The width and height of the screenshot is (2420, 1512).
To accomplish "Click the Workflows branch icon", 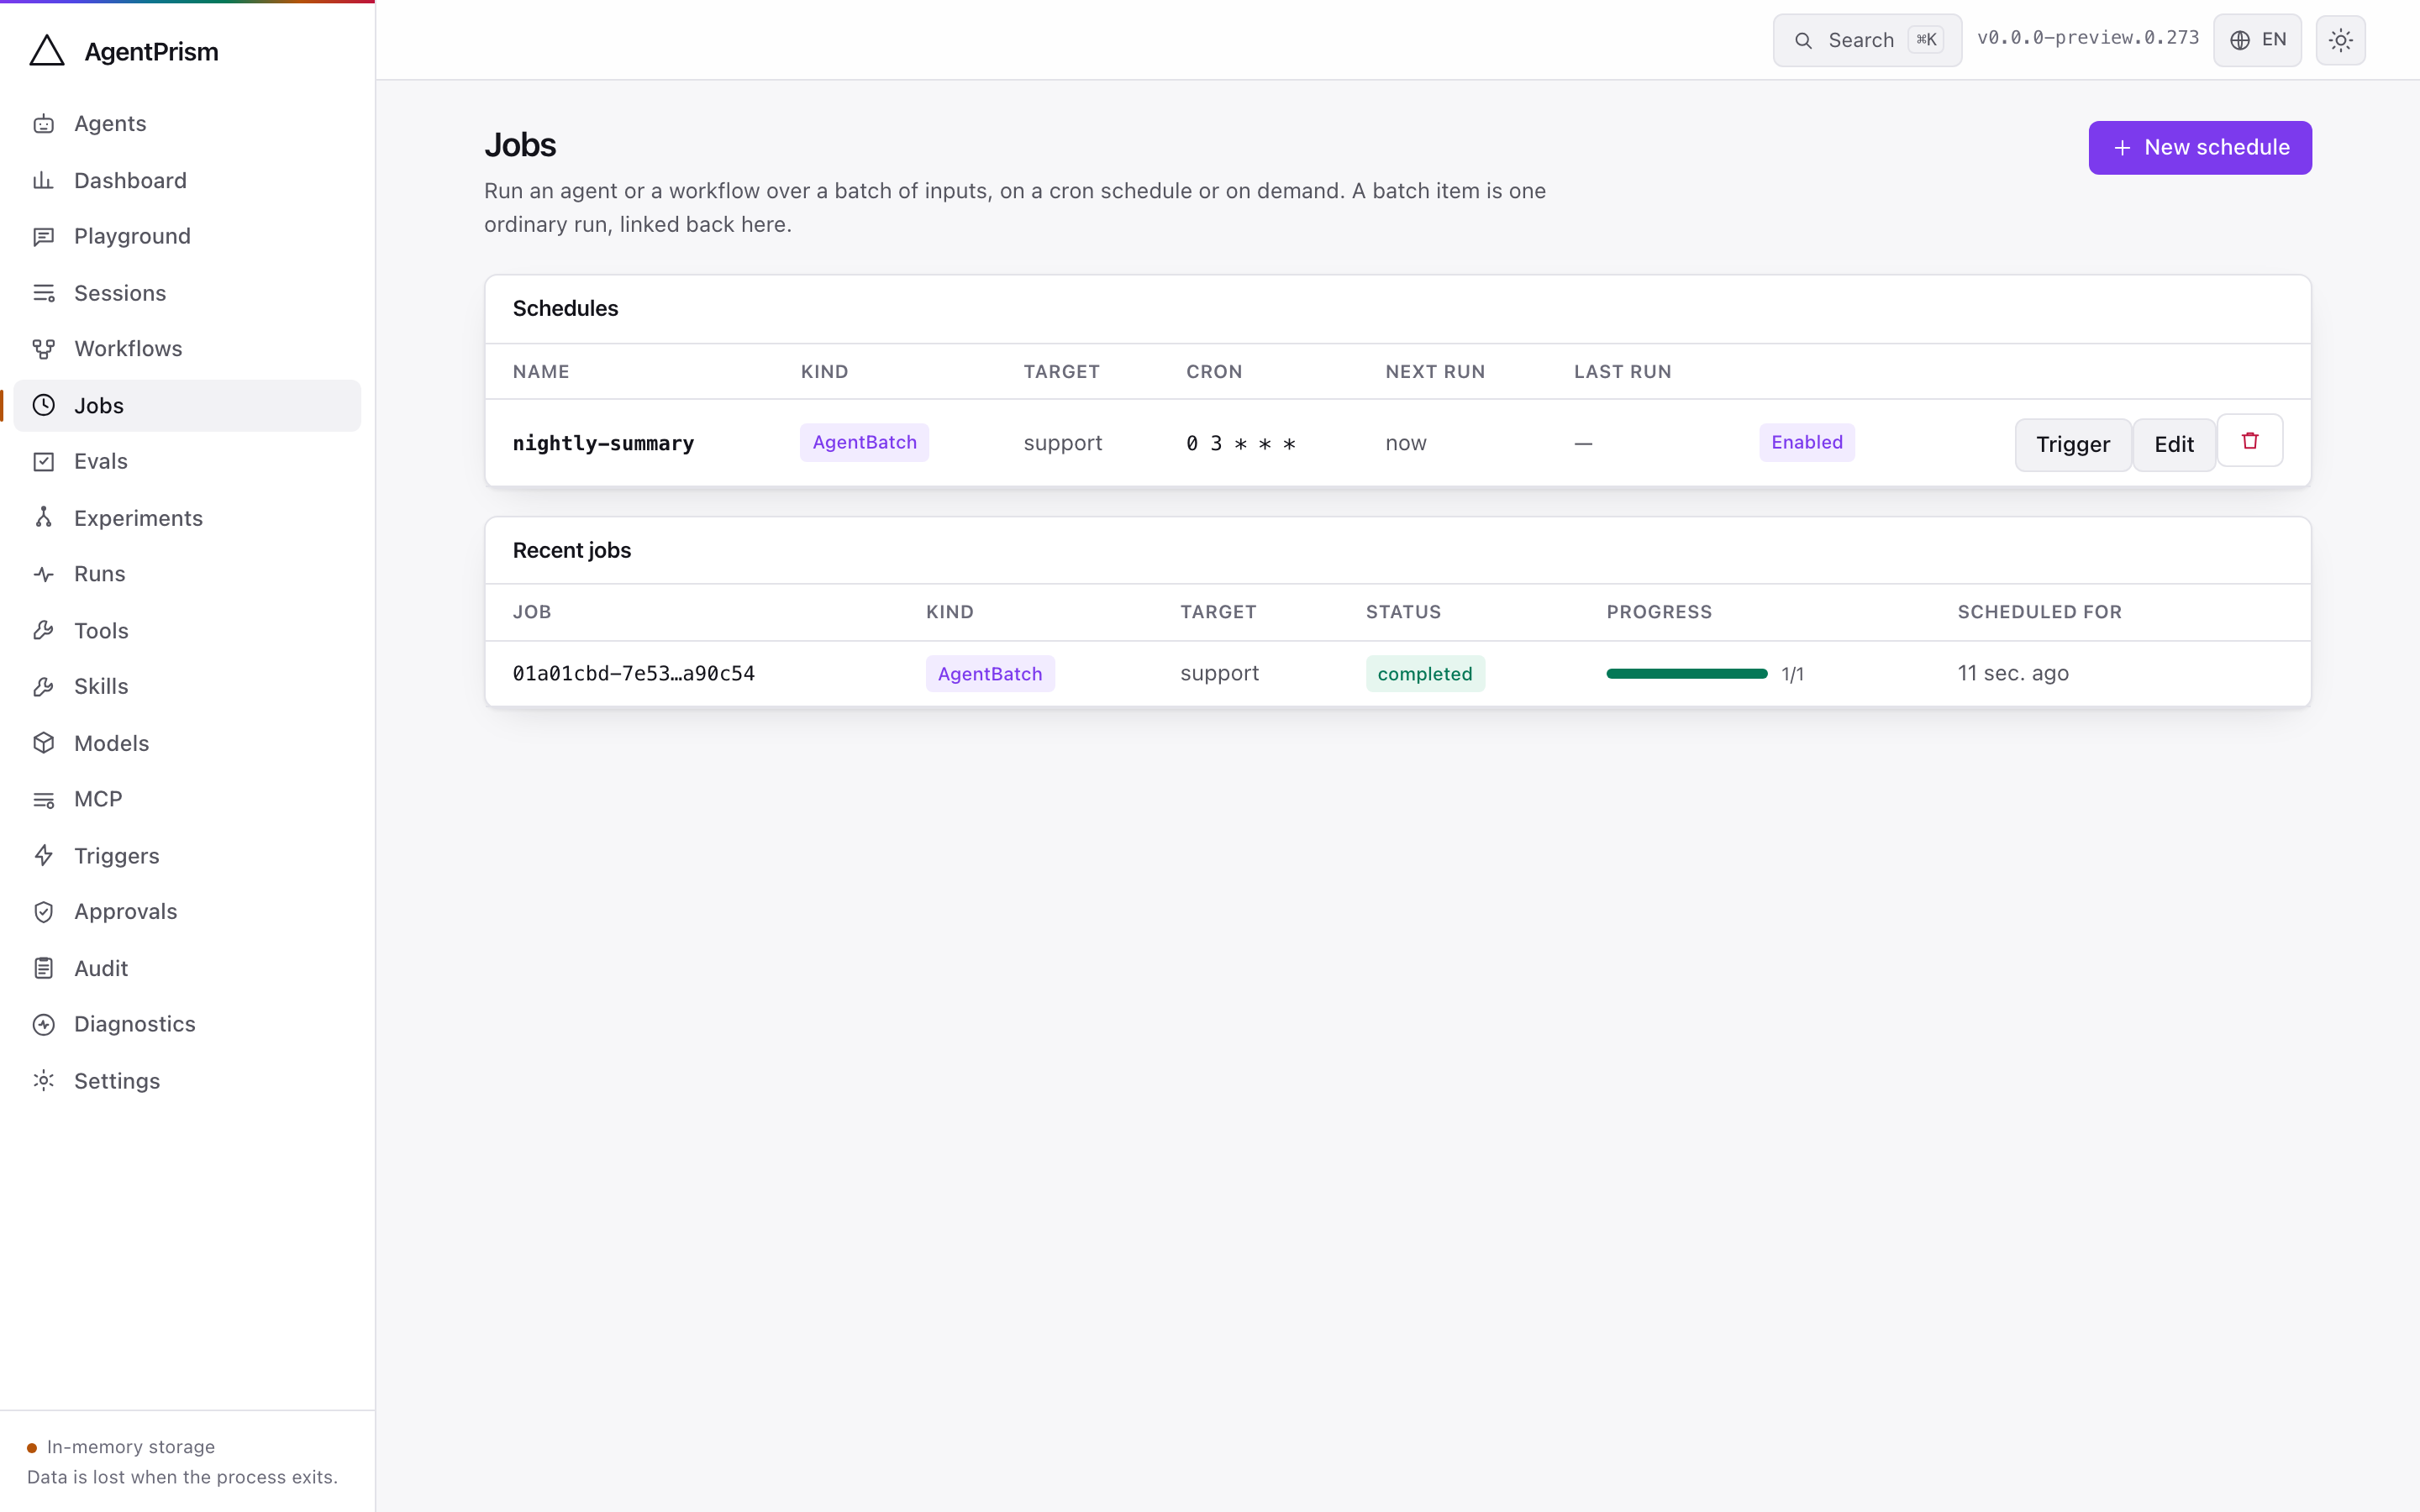I will pyautogui.click(x=43, y=349).
